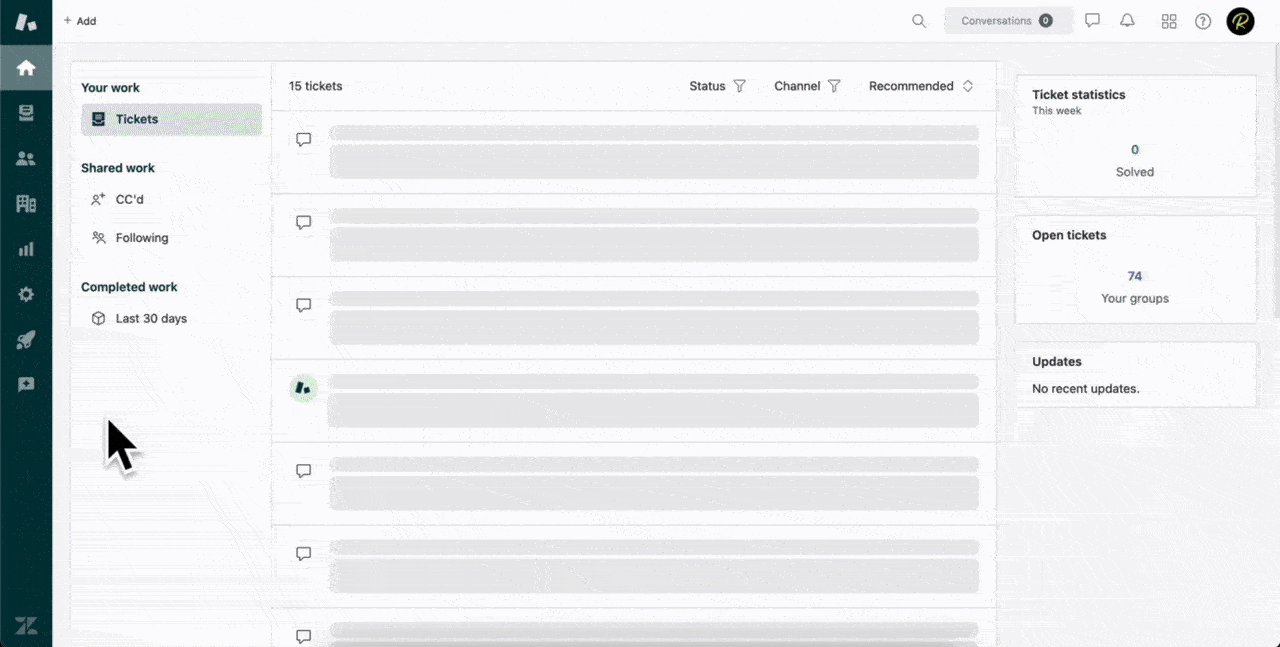
Task: Open Views icon in left sidebar
Action: click(x=26, y=113)
